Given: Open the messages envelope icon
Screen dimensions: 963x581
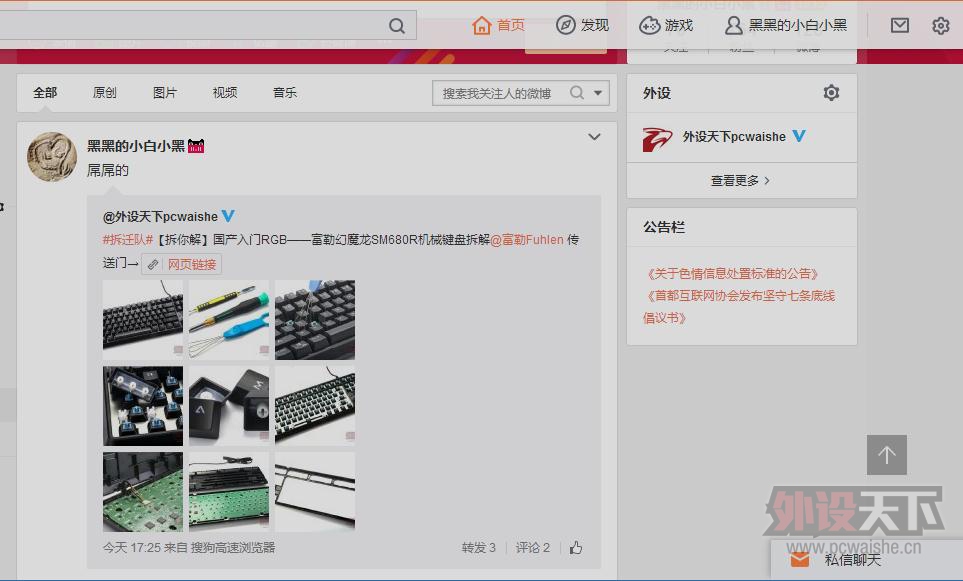Looking at the screenshot, I should [900, 25].
